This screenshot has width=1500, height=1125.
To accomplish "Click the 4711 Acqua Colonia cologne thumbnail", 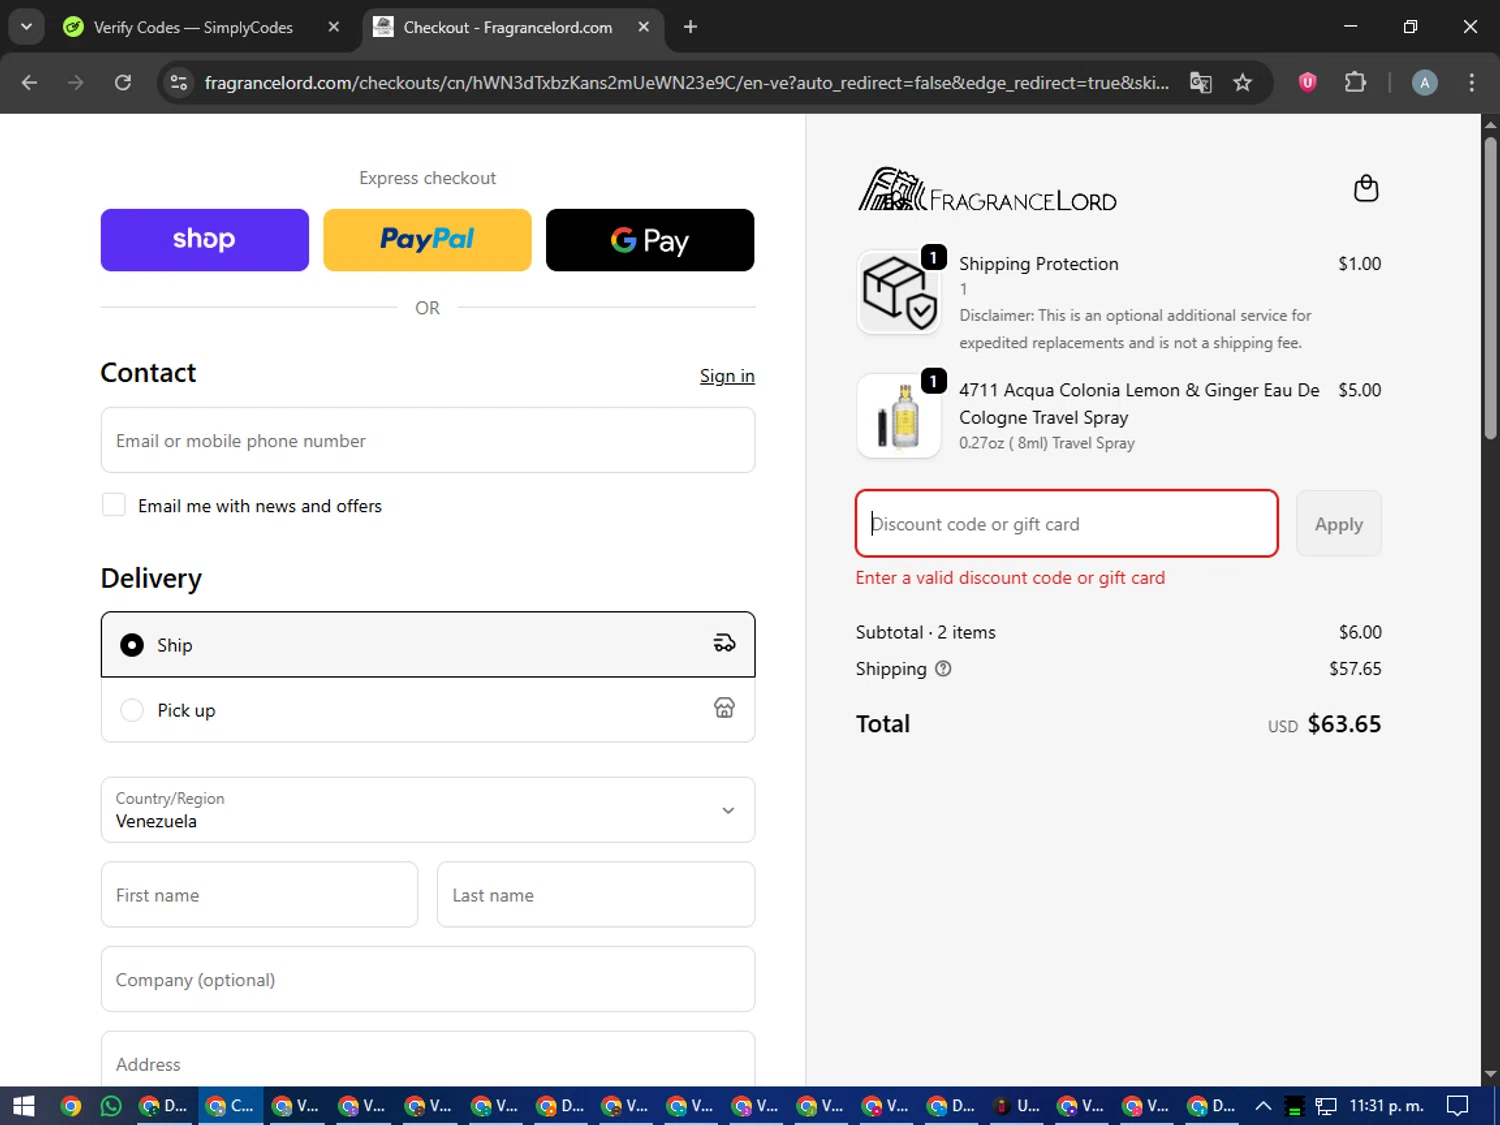I will coord(899,416).
